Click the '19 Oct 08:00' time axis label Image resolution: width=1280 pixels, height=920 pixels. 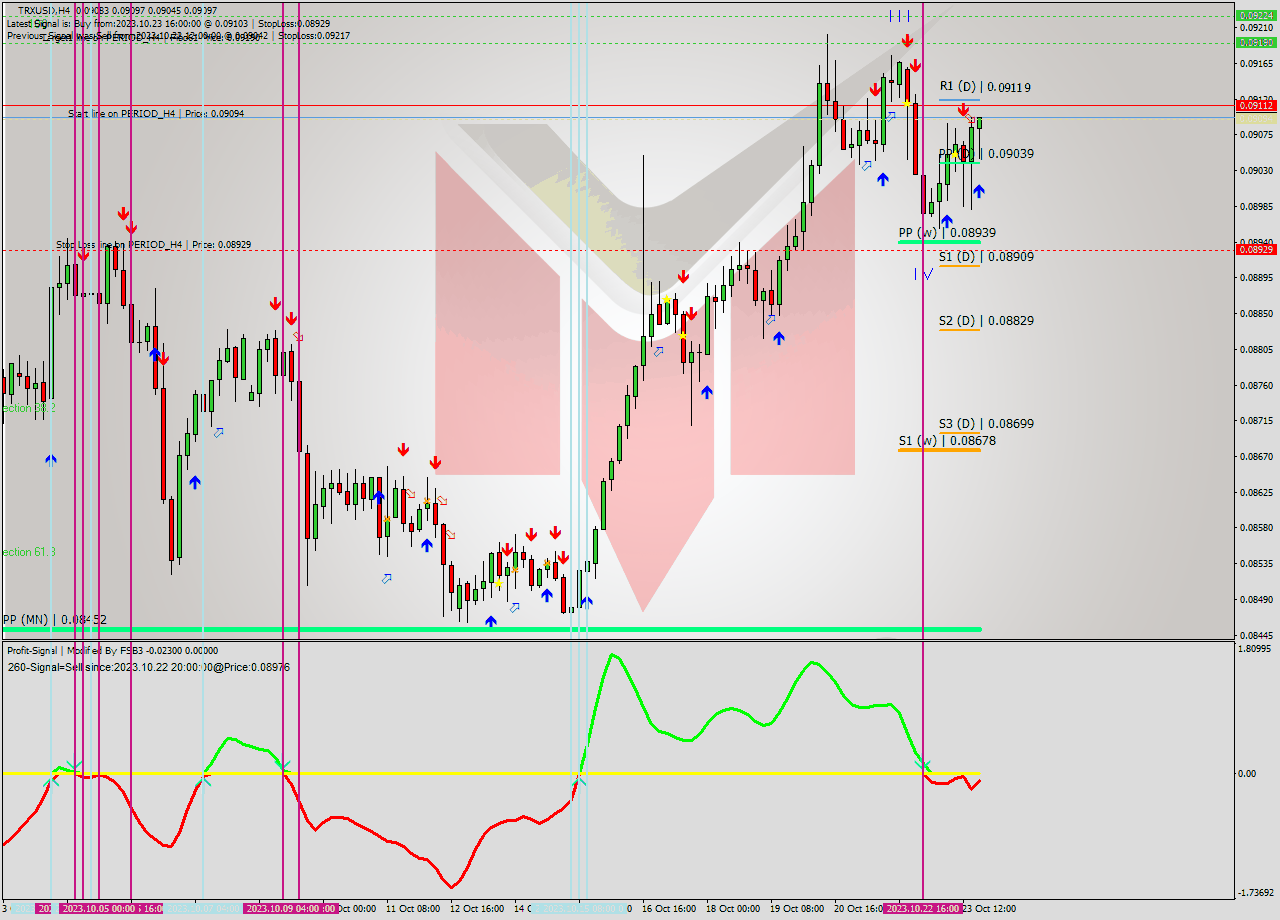(x=797, y=908)
